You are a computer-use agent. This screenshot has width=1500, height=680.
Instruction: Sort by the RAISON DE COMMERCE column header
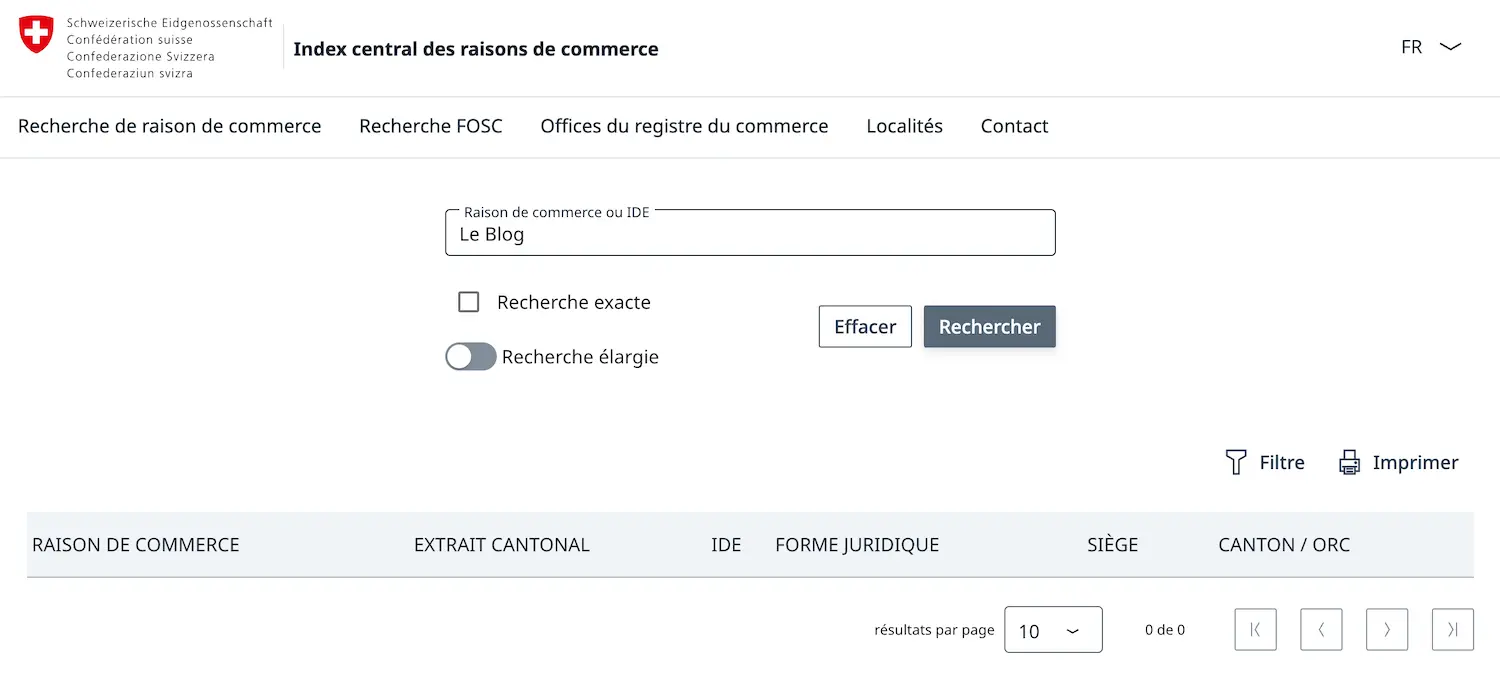(x=135, y=544)
